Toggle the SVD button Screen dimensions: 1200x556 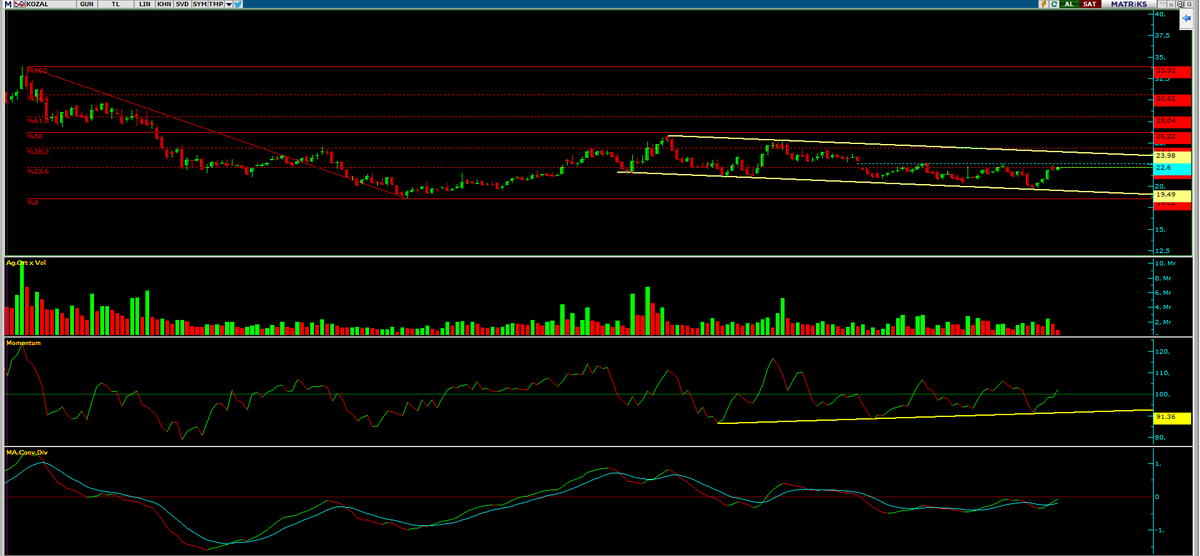182,5
